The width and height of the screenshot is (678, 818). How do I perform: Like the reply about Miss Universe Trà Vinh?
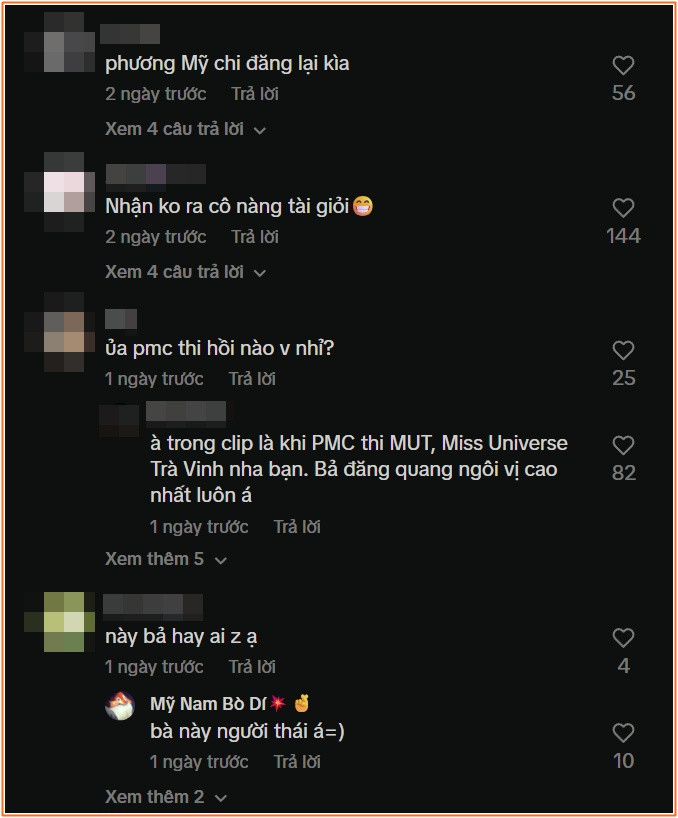(x=623, y=445)
